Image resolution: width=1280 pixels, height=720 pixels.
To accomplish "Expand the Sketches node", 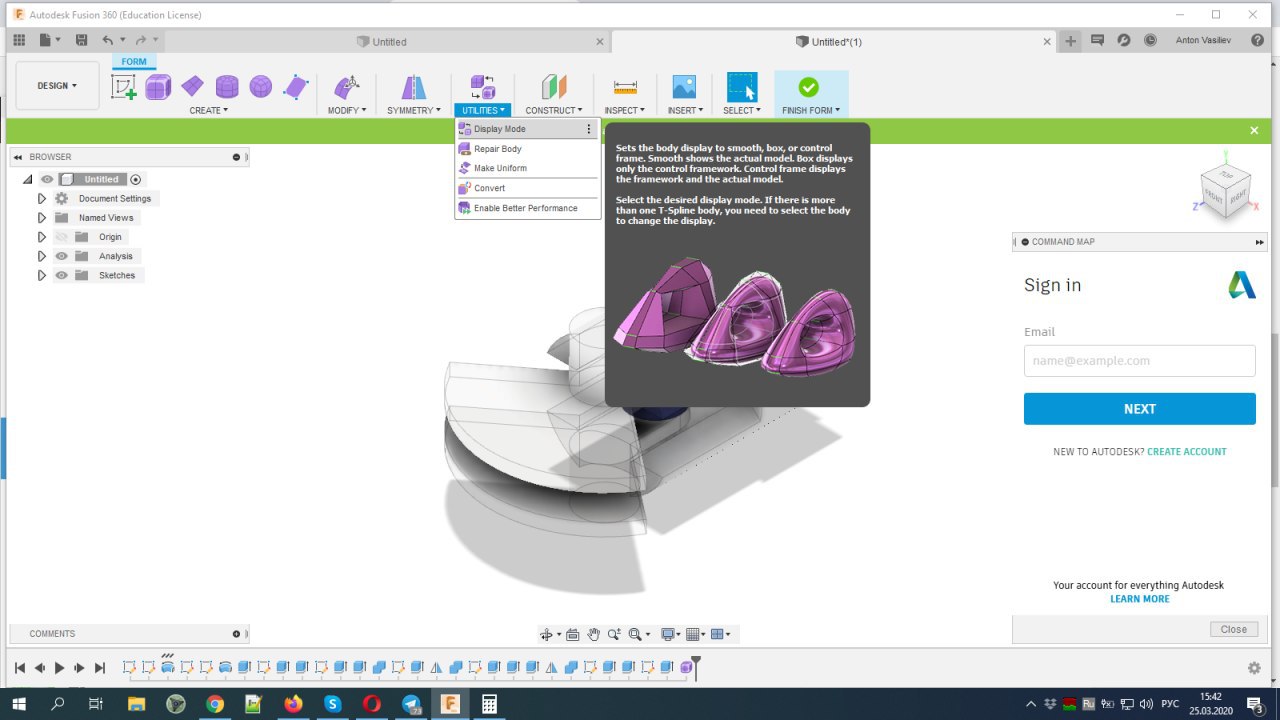I will pyautogui.click(x=42, y=275).
